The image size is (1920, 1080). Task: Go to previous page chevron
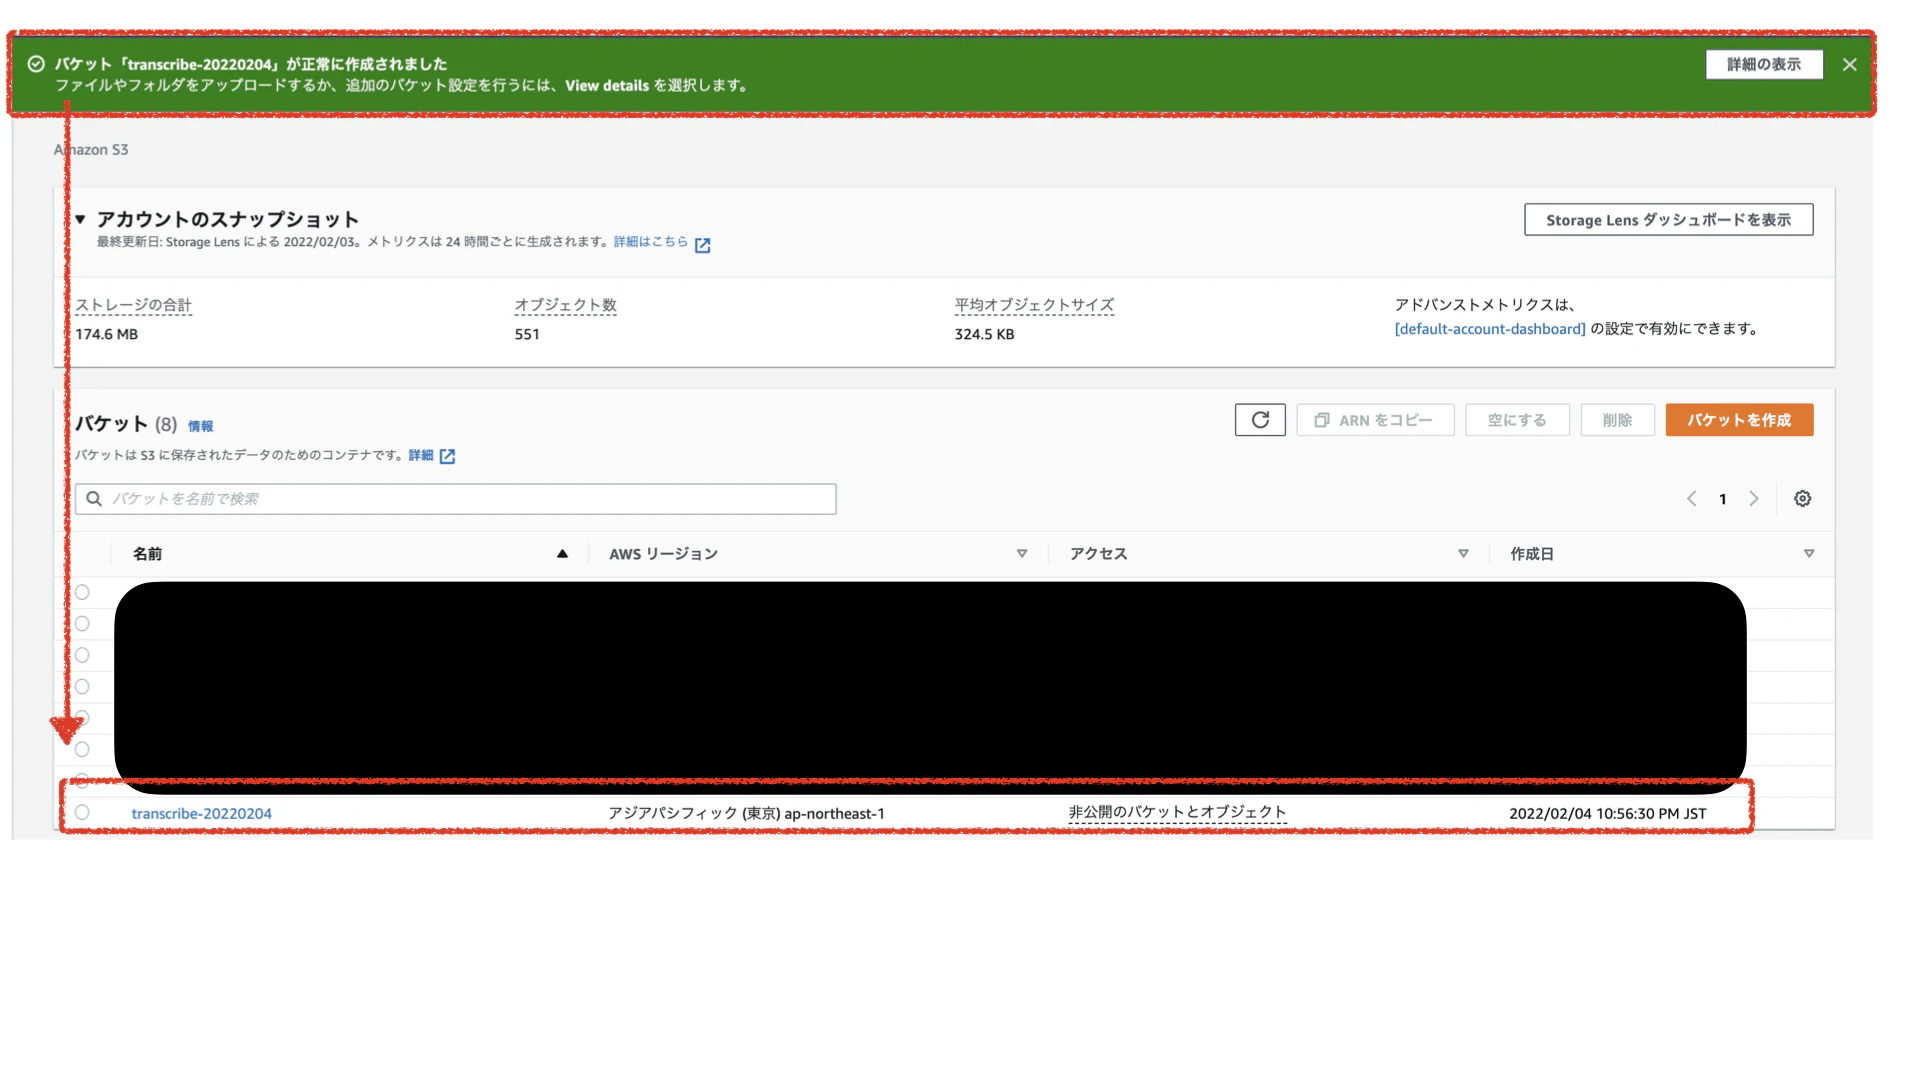tap(1692, 499)
